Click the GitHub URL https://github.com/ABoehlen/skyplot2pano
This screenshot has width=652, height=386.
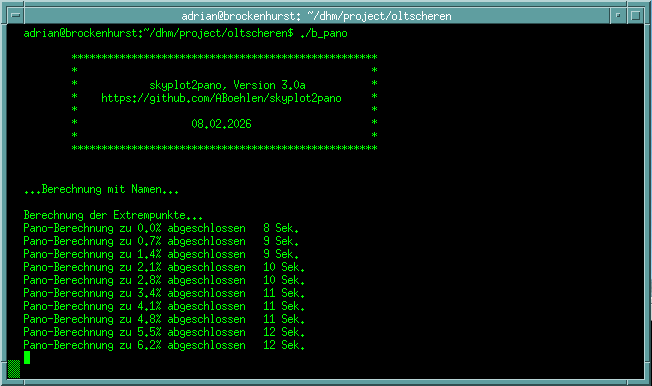[221, 98]
